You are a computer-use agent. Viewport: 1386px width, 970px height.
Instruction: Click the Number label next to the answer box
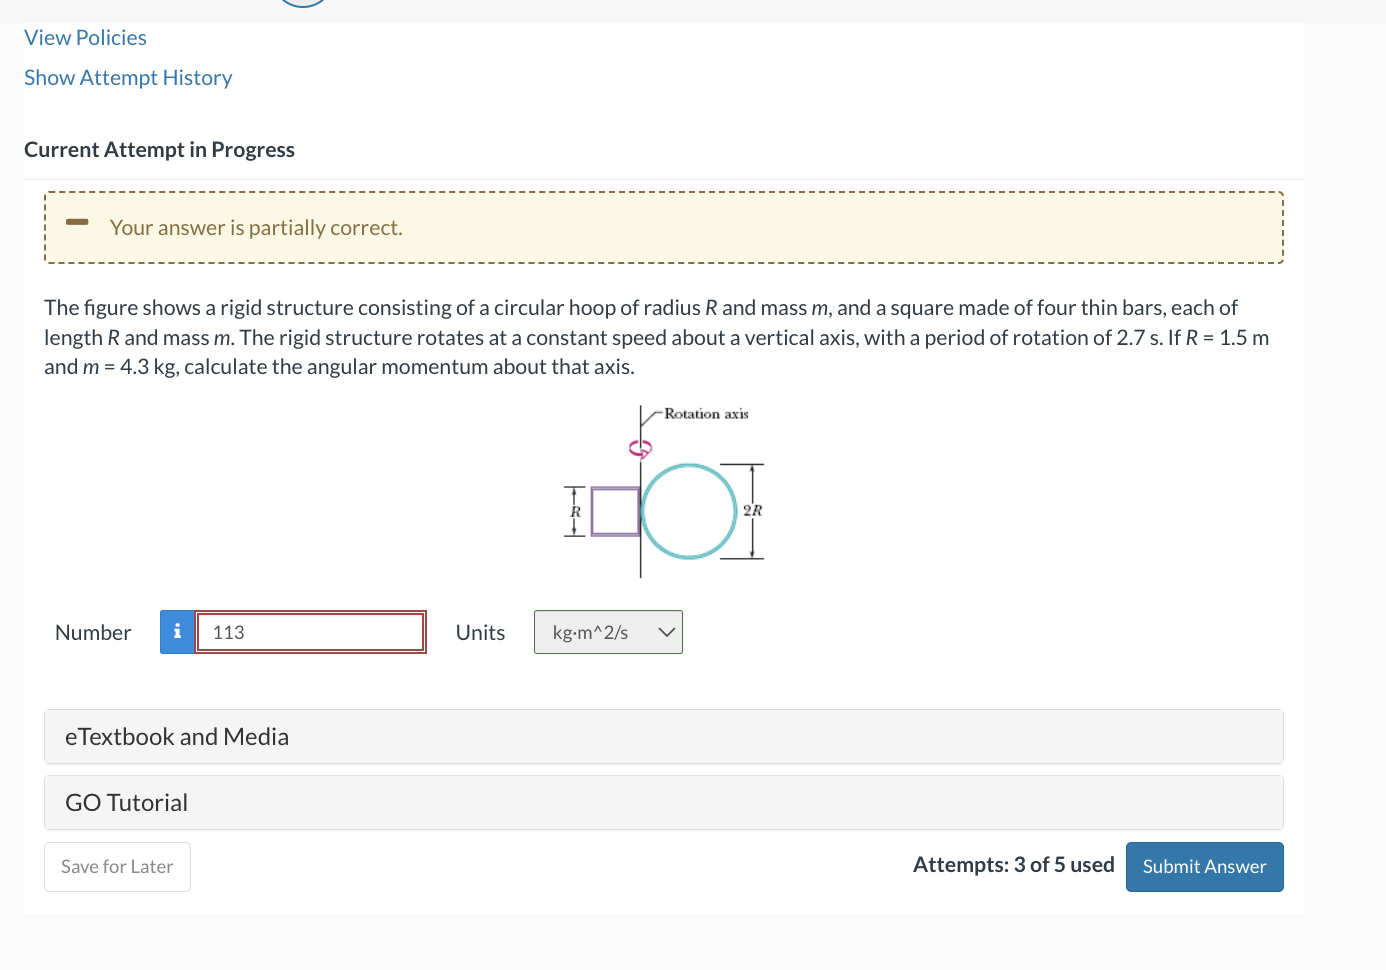92,632
